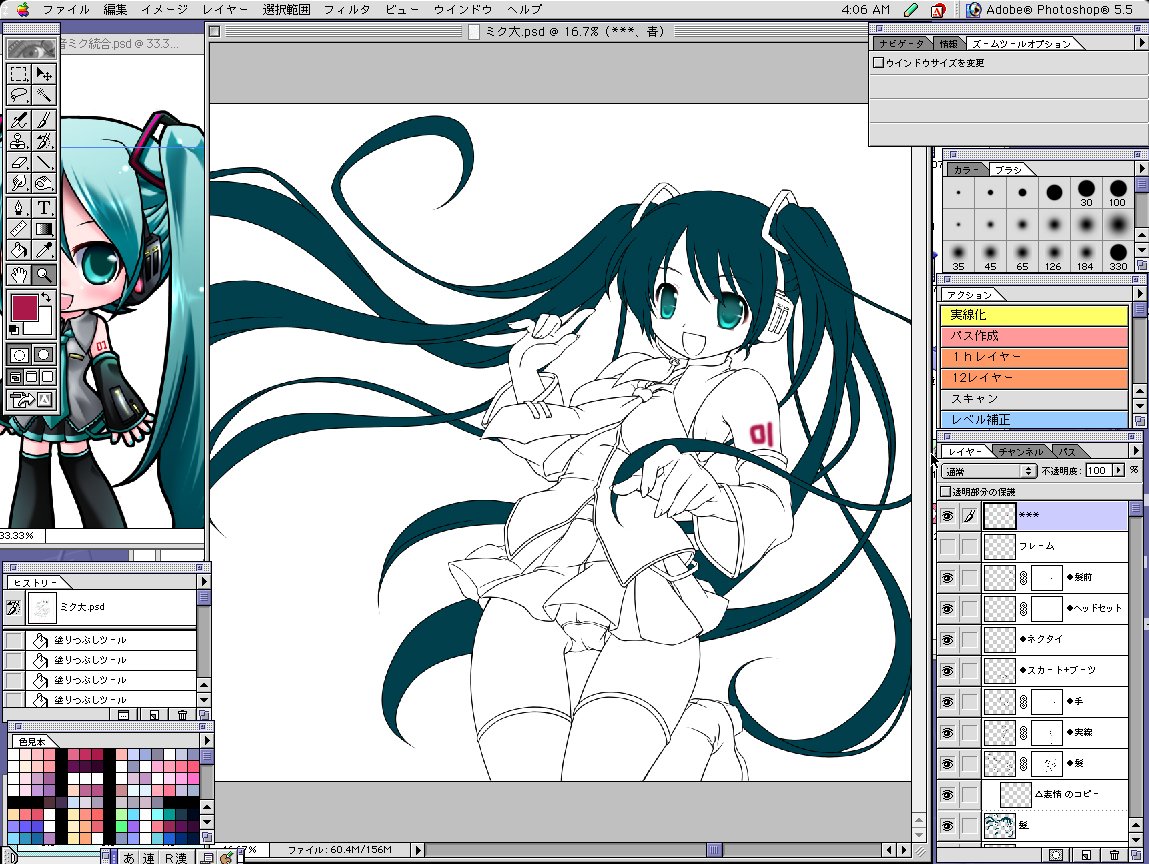Pick the Eraser tool in toolbox
Screen dimensions: 1149x864
(x=19, y=162)
